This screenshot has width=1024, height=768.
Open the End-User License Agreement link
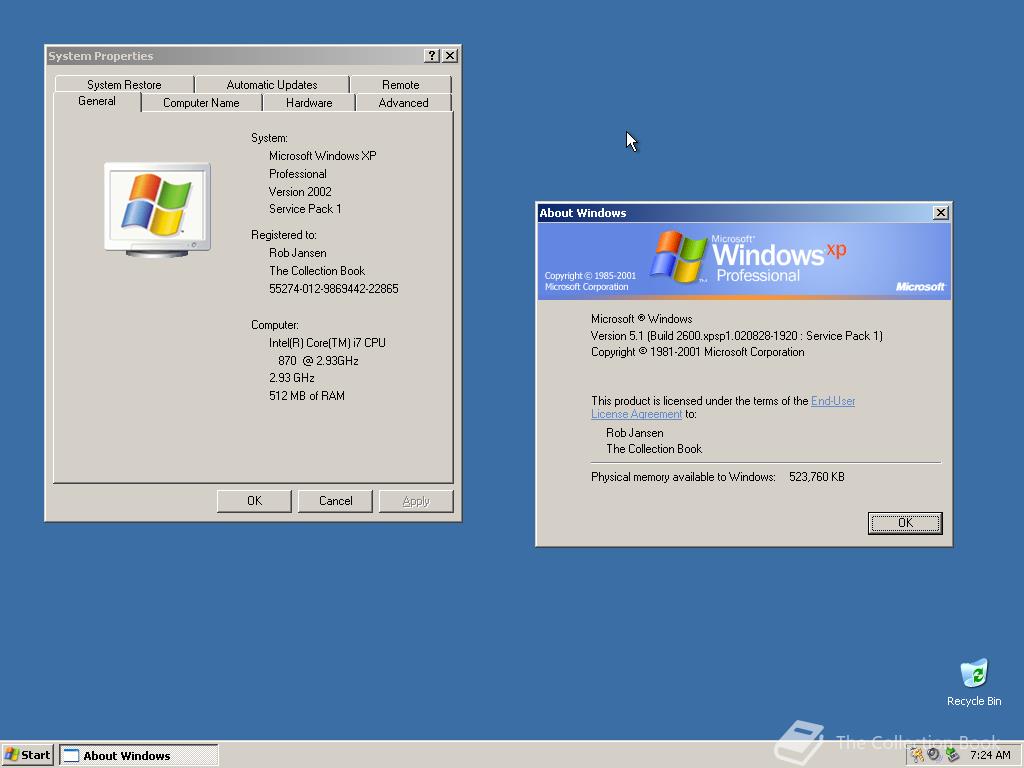pyautogui.click(x=723, y=408)
